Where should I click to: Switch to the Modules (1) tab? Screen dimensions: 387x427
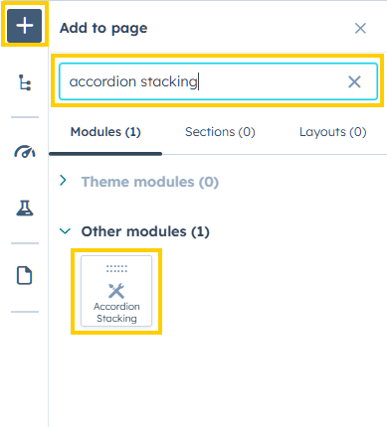[x=106, y=132]
